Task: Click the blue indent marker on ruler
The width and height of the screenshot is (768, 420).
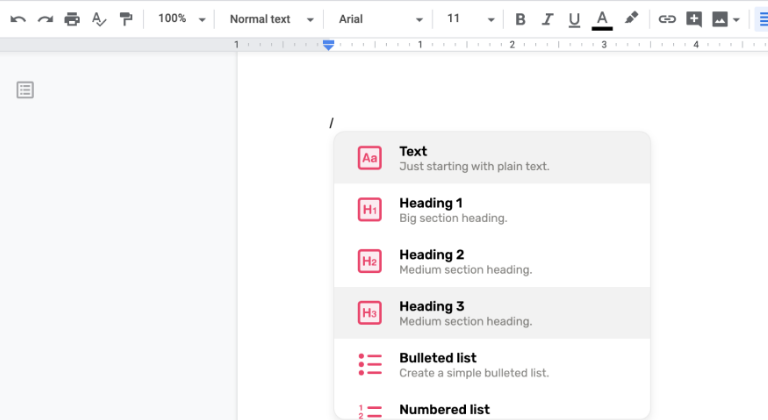Action: [329, 45]
